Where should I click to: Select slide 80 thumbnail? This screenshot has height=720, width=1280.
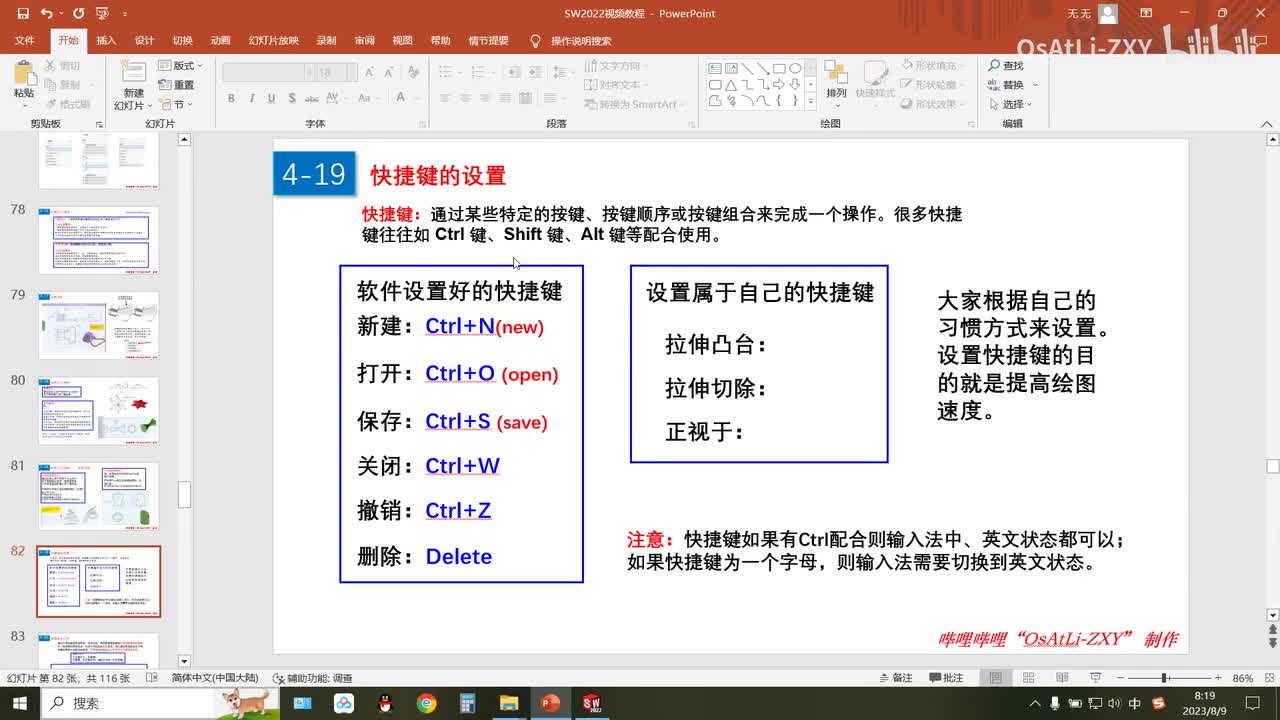tap(98, 410)
